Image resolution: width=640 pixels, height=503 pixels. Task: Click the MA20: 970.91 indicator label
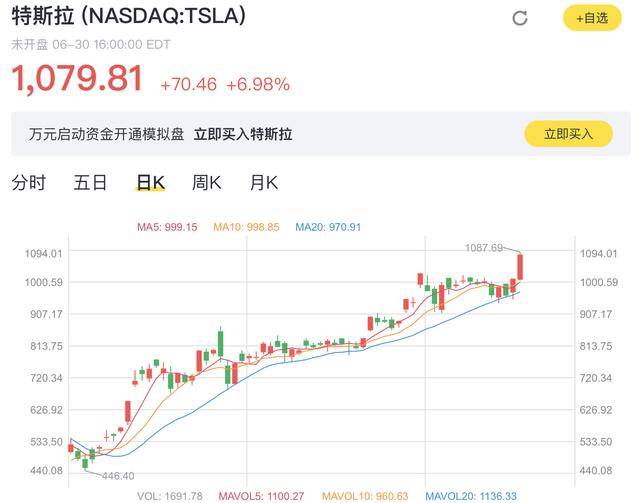pos(328,227)
